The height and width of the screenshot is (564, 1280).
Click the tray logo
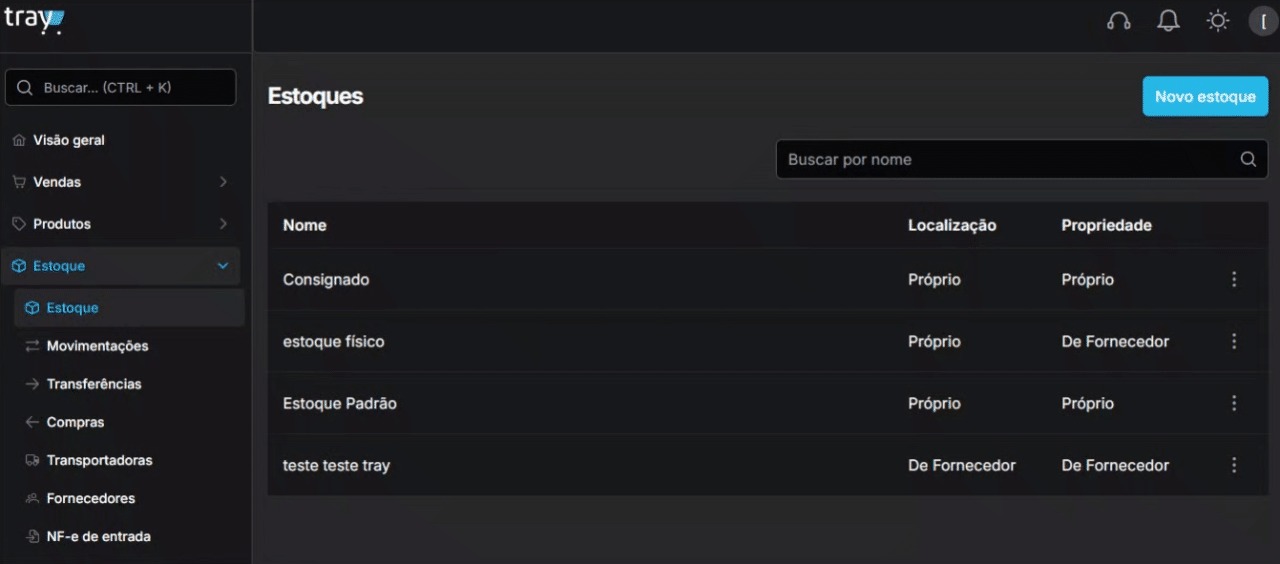pos(34,19)
